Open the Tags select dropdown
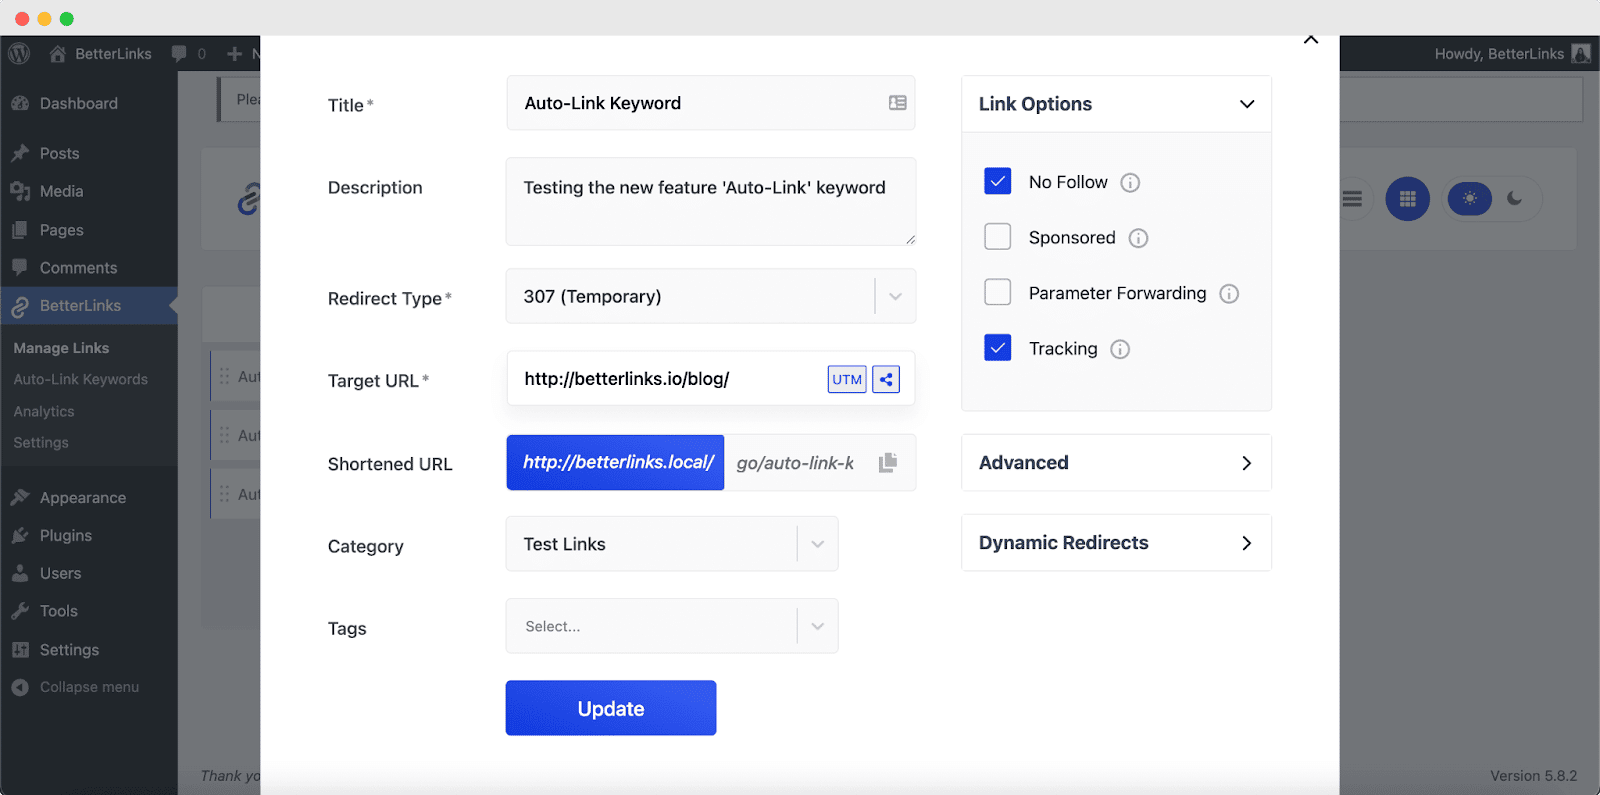 672,626
